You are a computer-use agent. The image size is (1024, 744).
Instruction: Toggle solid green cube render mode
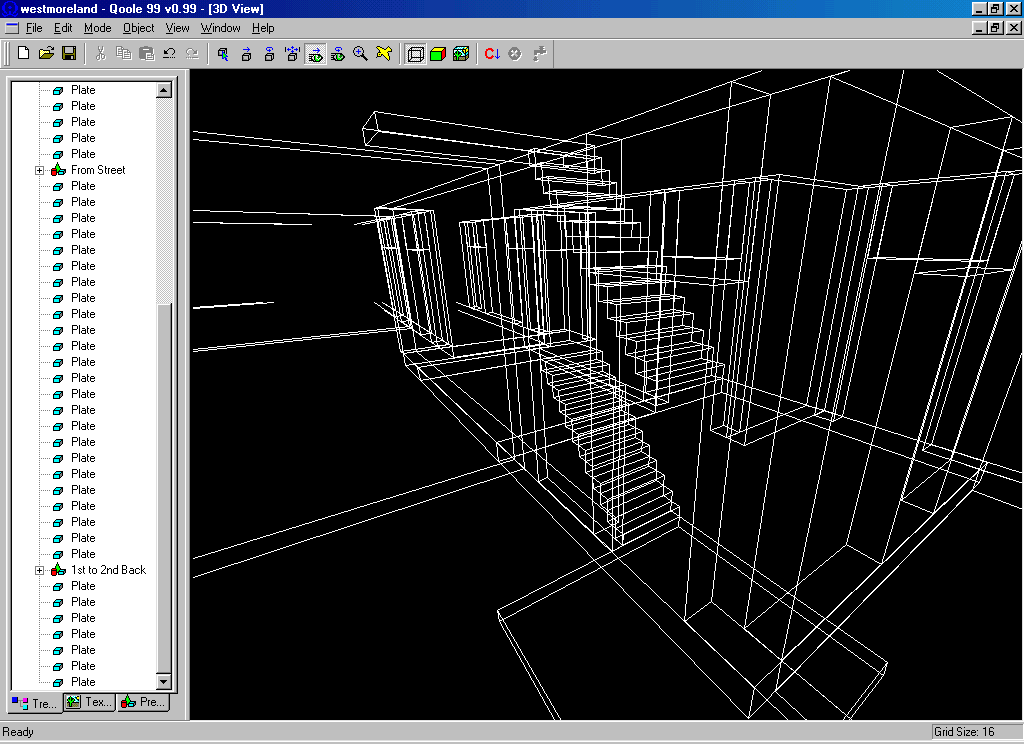438,53
